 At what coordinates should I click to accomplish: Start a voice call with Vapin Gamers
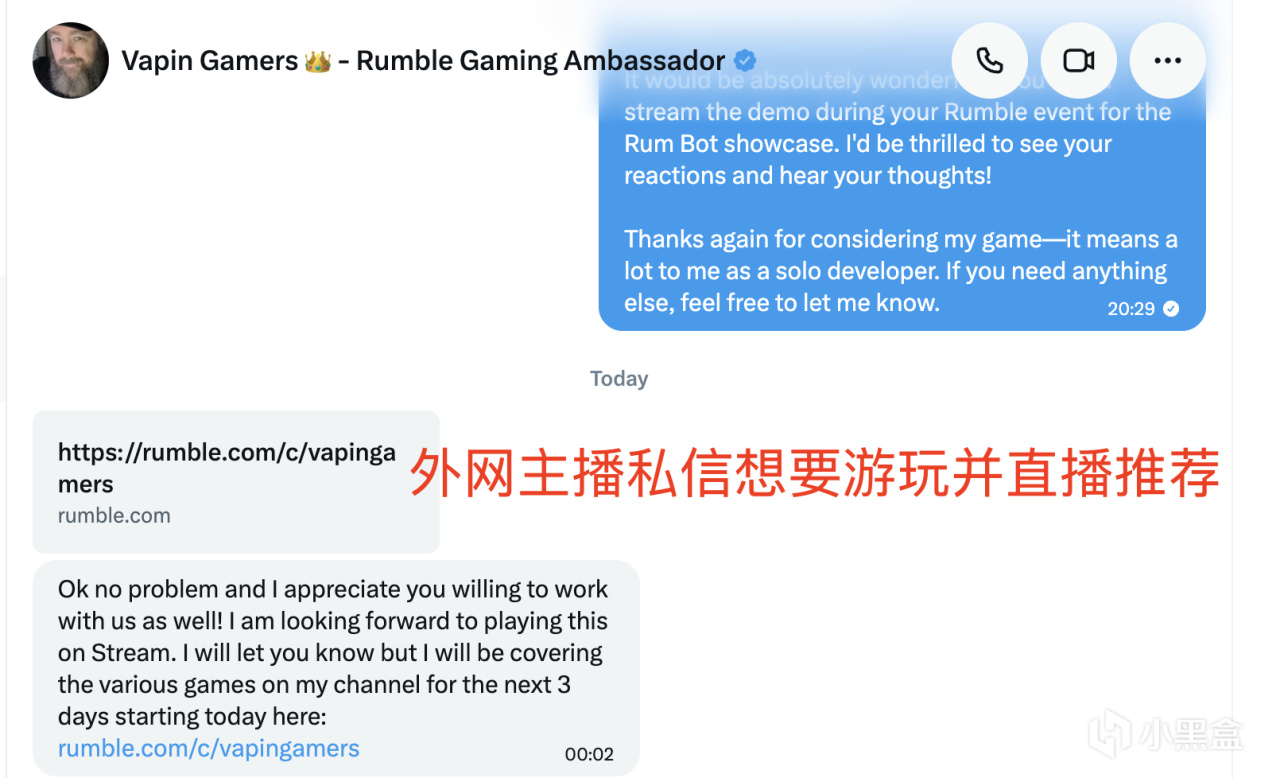tap(990, 60)
